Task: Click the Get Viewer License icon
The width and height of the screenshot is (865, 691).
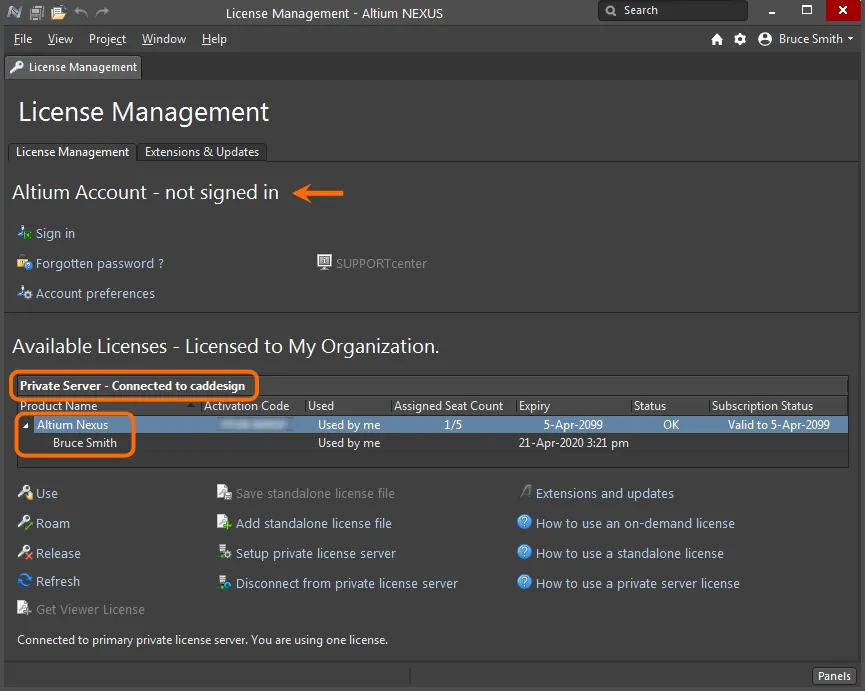Action: pyautogui.click(x=24, y=608)
